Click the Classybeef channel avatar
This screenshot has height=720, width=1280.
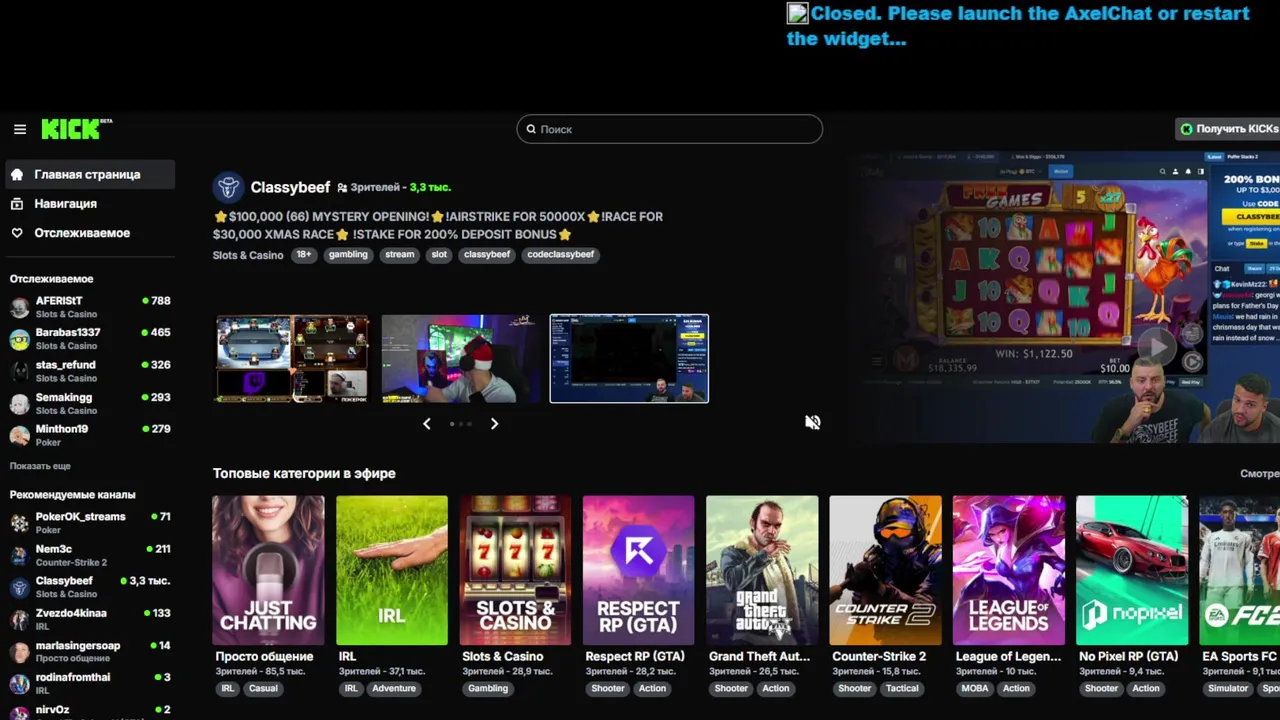[228, 187]
